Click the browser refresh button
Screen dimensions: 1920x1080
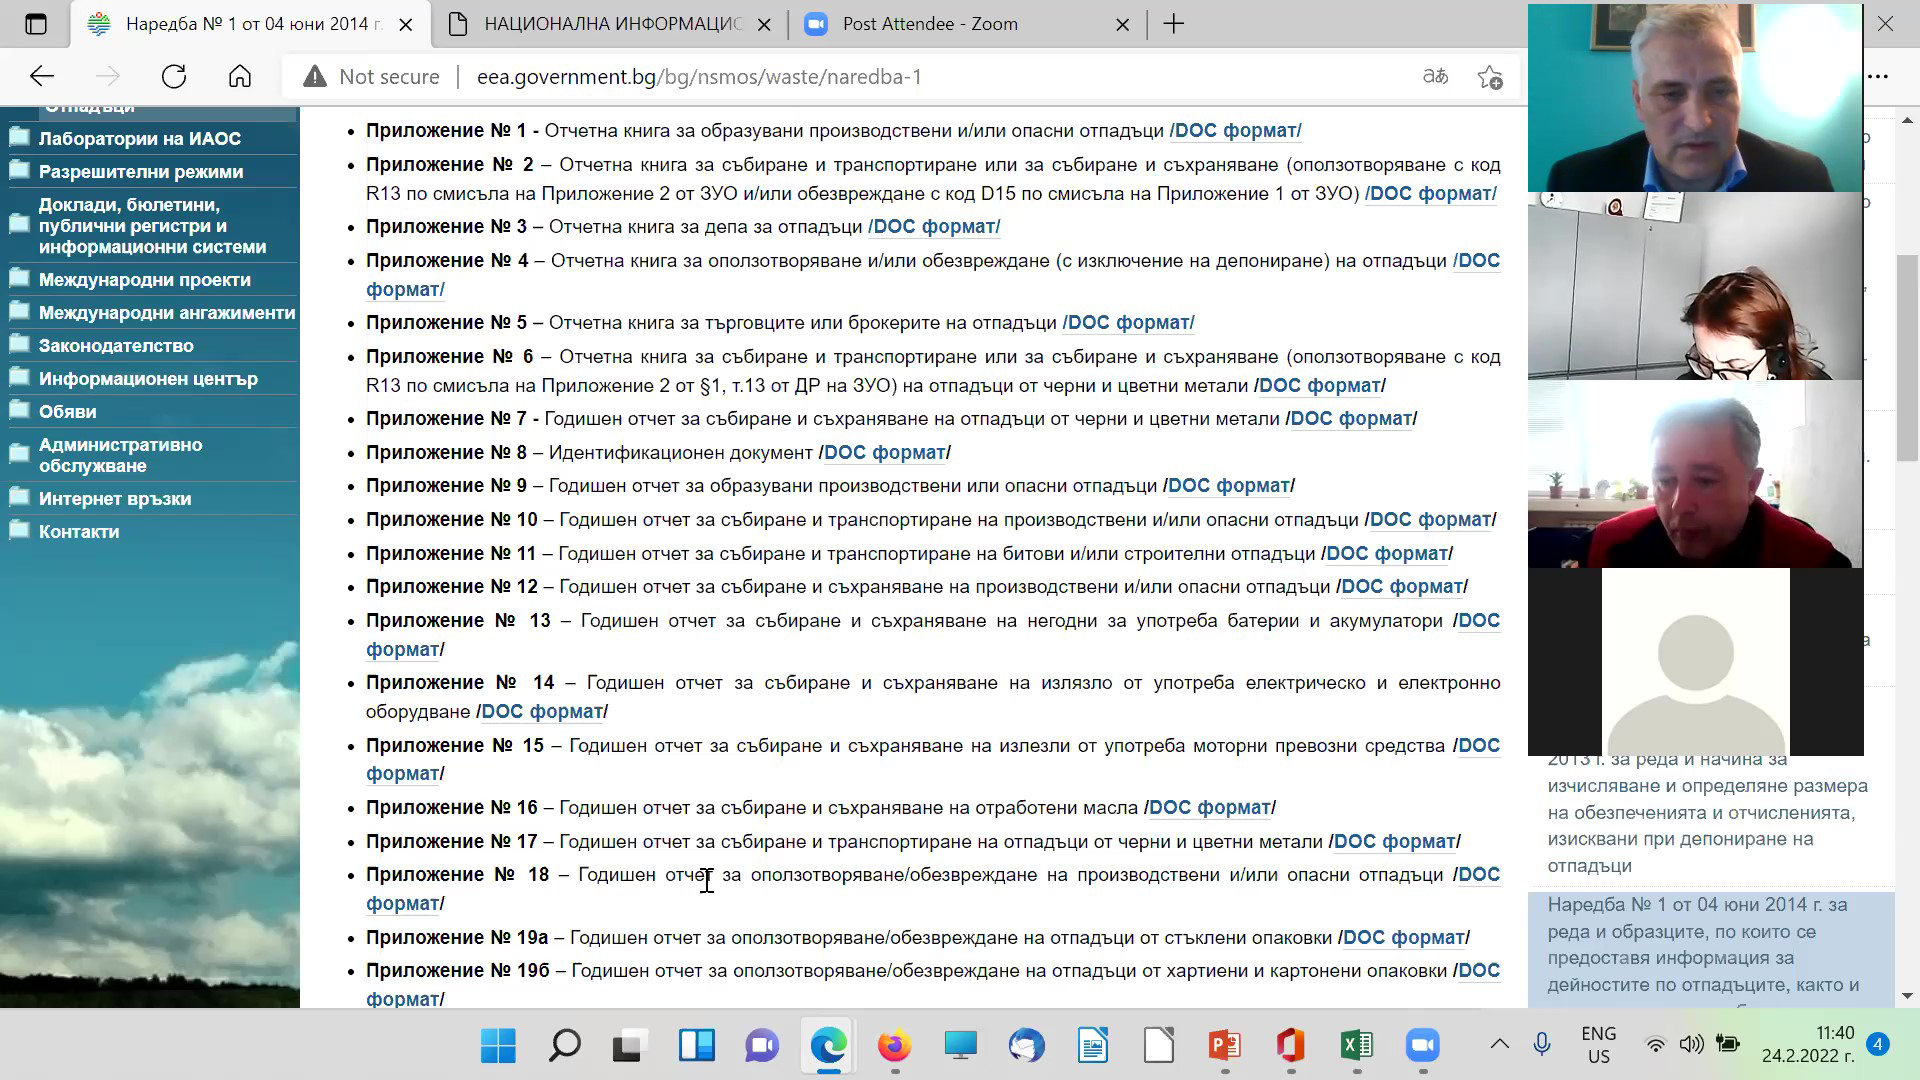click(174, 77)
